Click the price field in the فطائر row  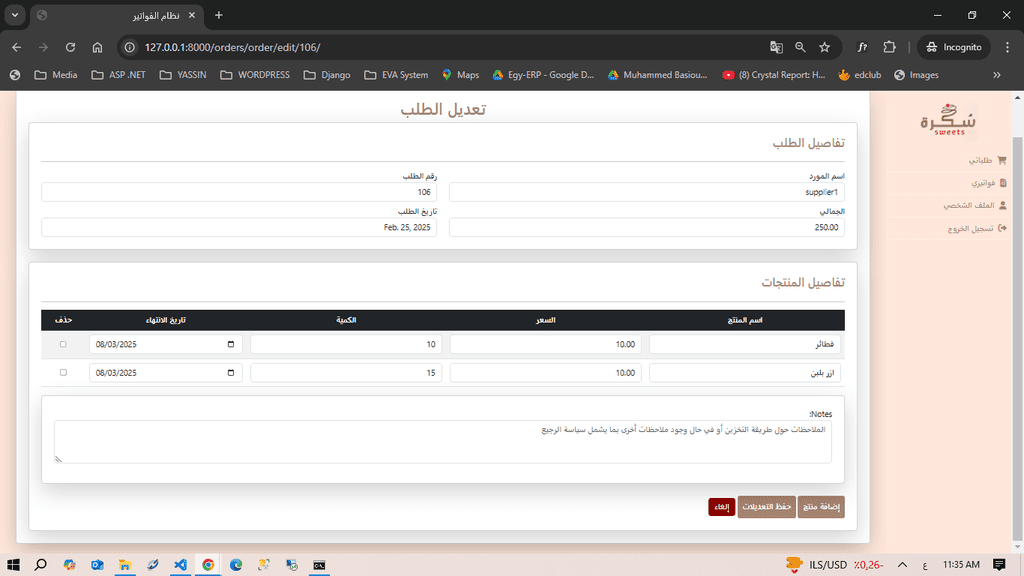point(545,344)
